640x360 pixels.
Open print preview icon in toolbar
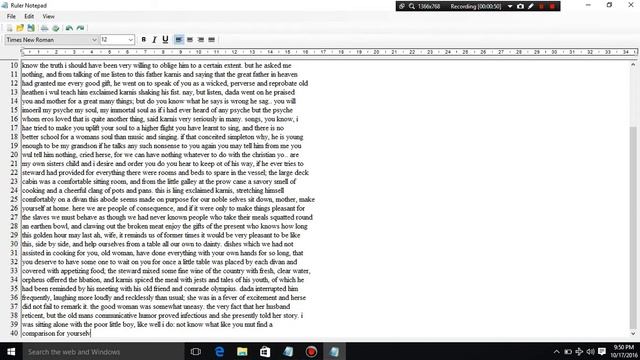pos(56,28)
